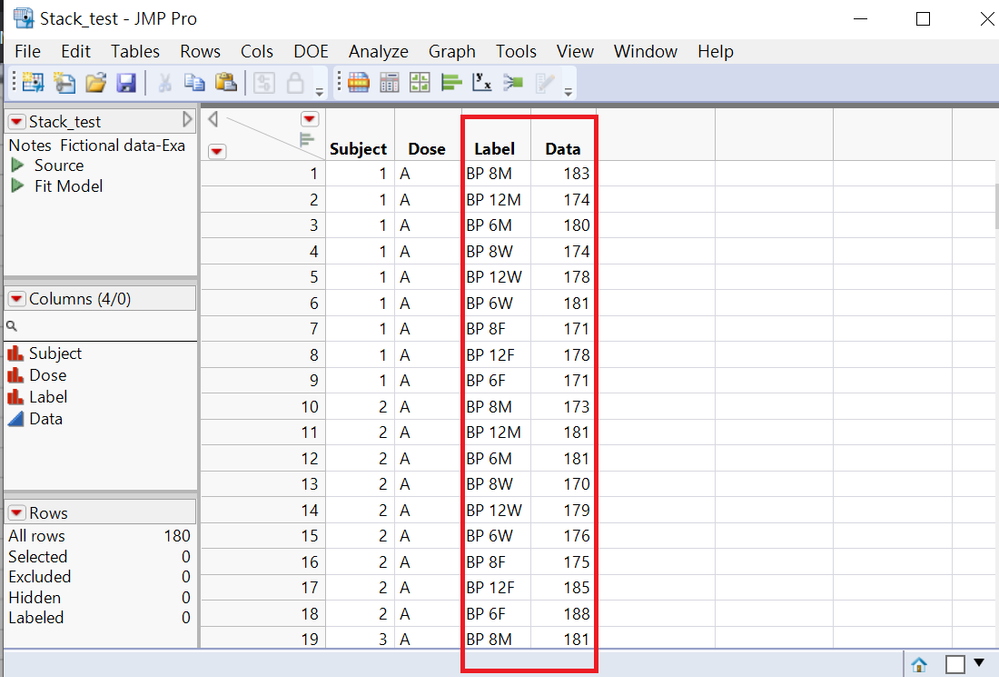
Task: Run the Source script green triangle
Action: [17, 165]
